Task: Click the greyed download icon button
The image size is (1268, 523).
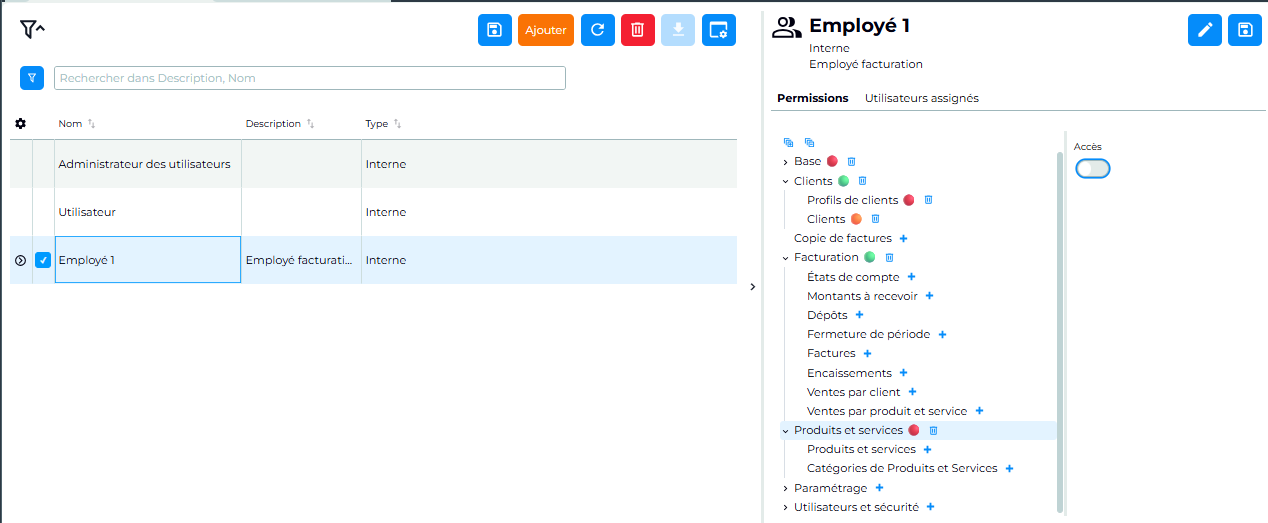Action: tap(678, 30)
